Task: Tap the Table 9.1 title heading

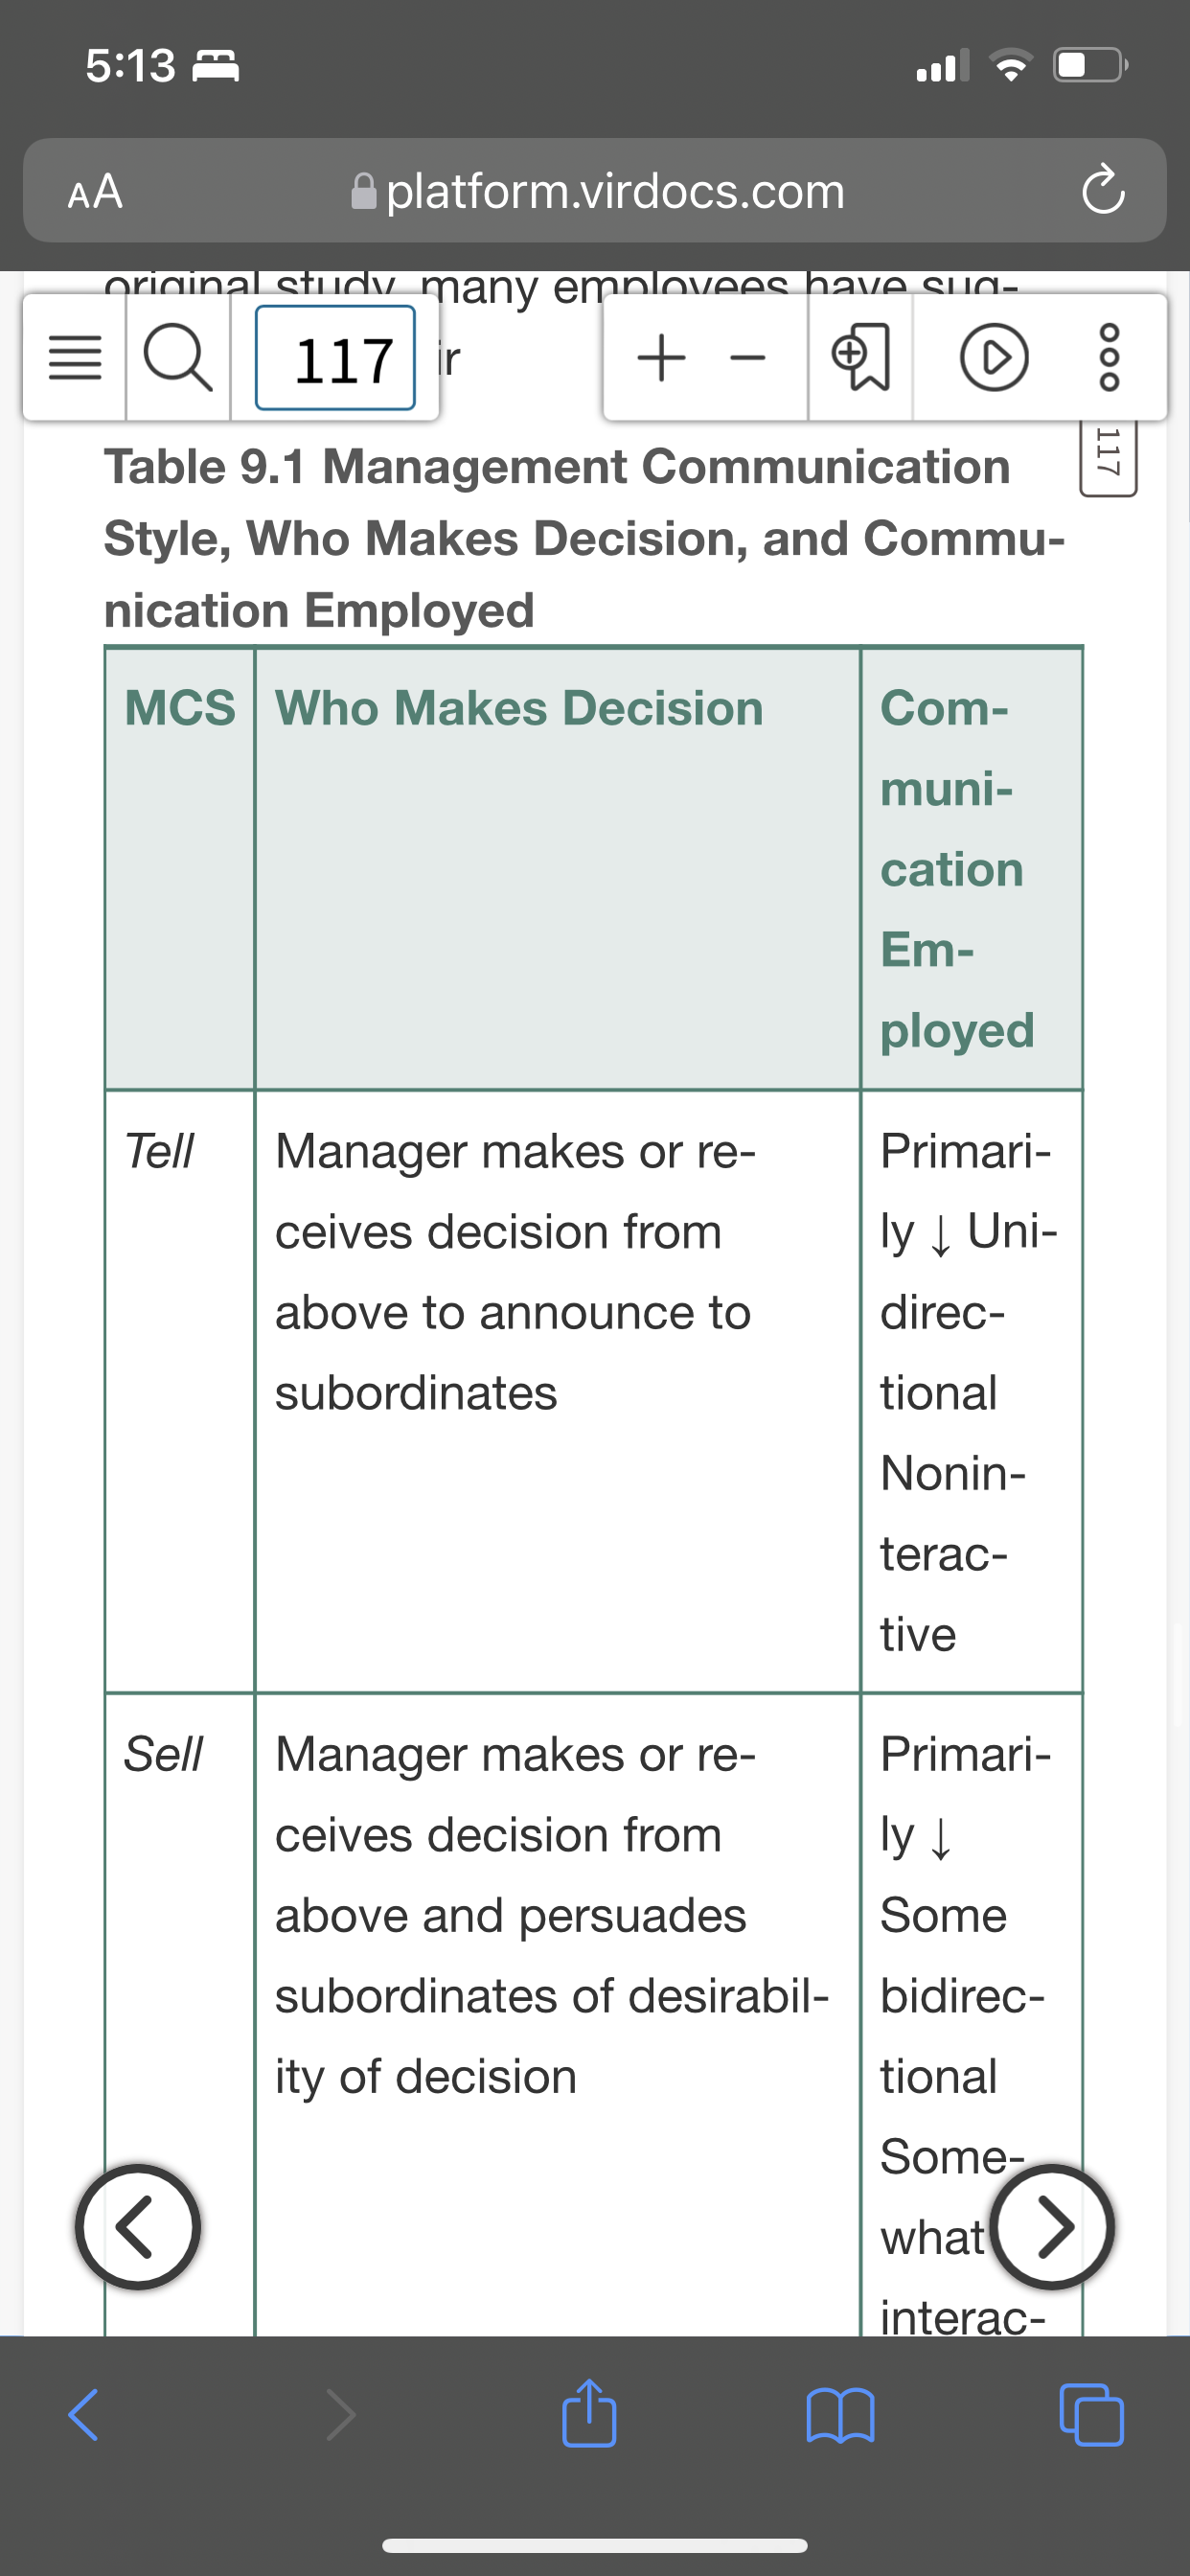Action: [585, 538]
